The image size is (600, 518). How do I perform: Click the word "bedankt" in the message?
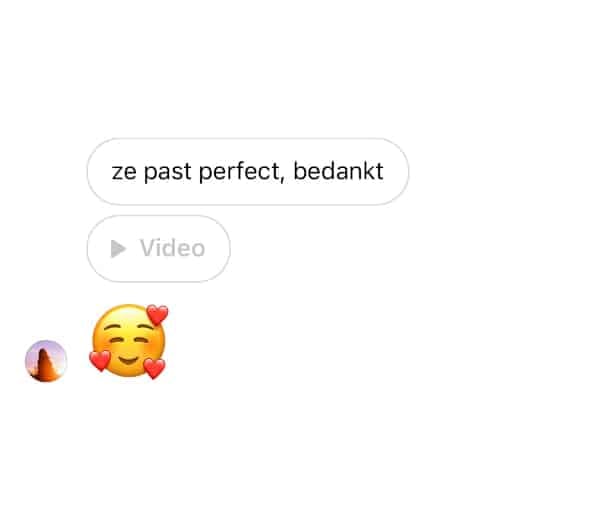tap(338, 171)
